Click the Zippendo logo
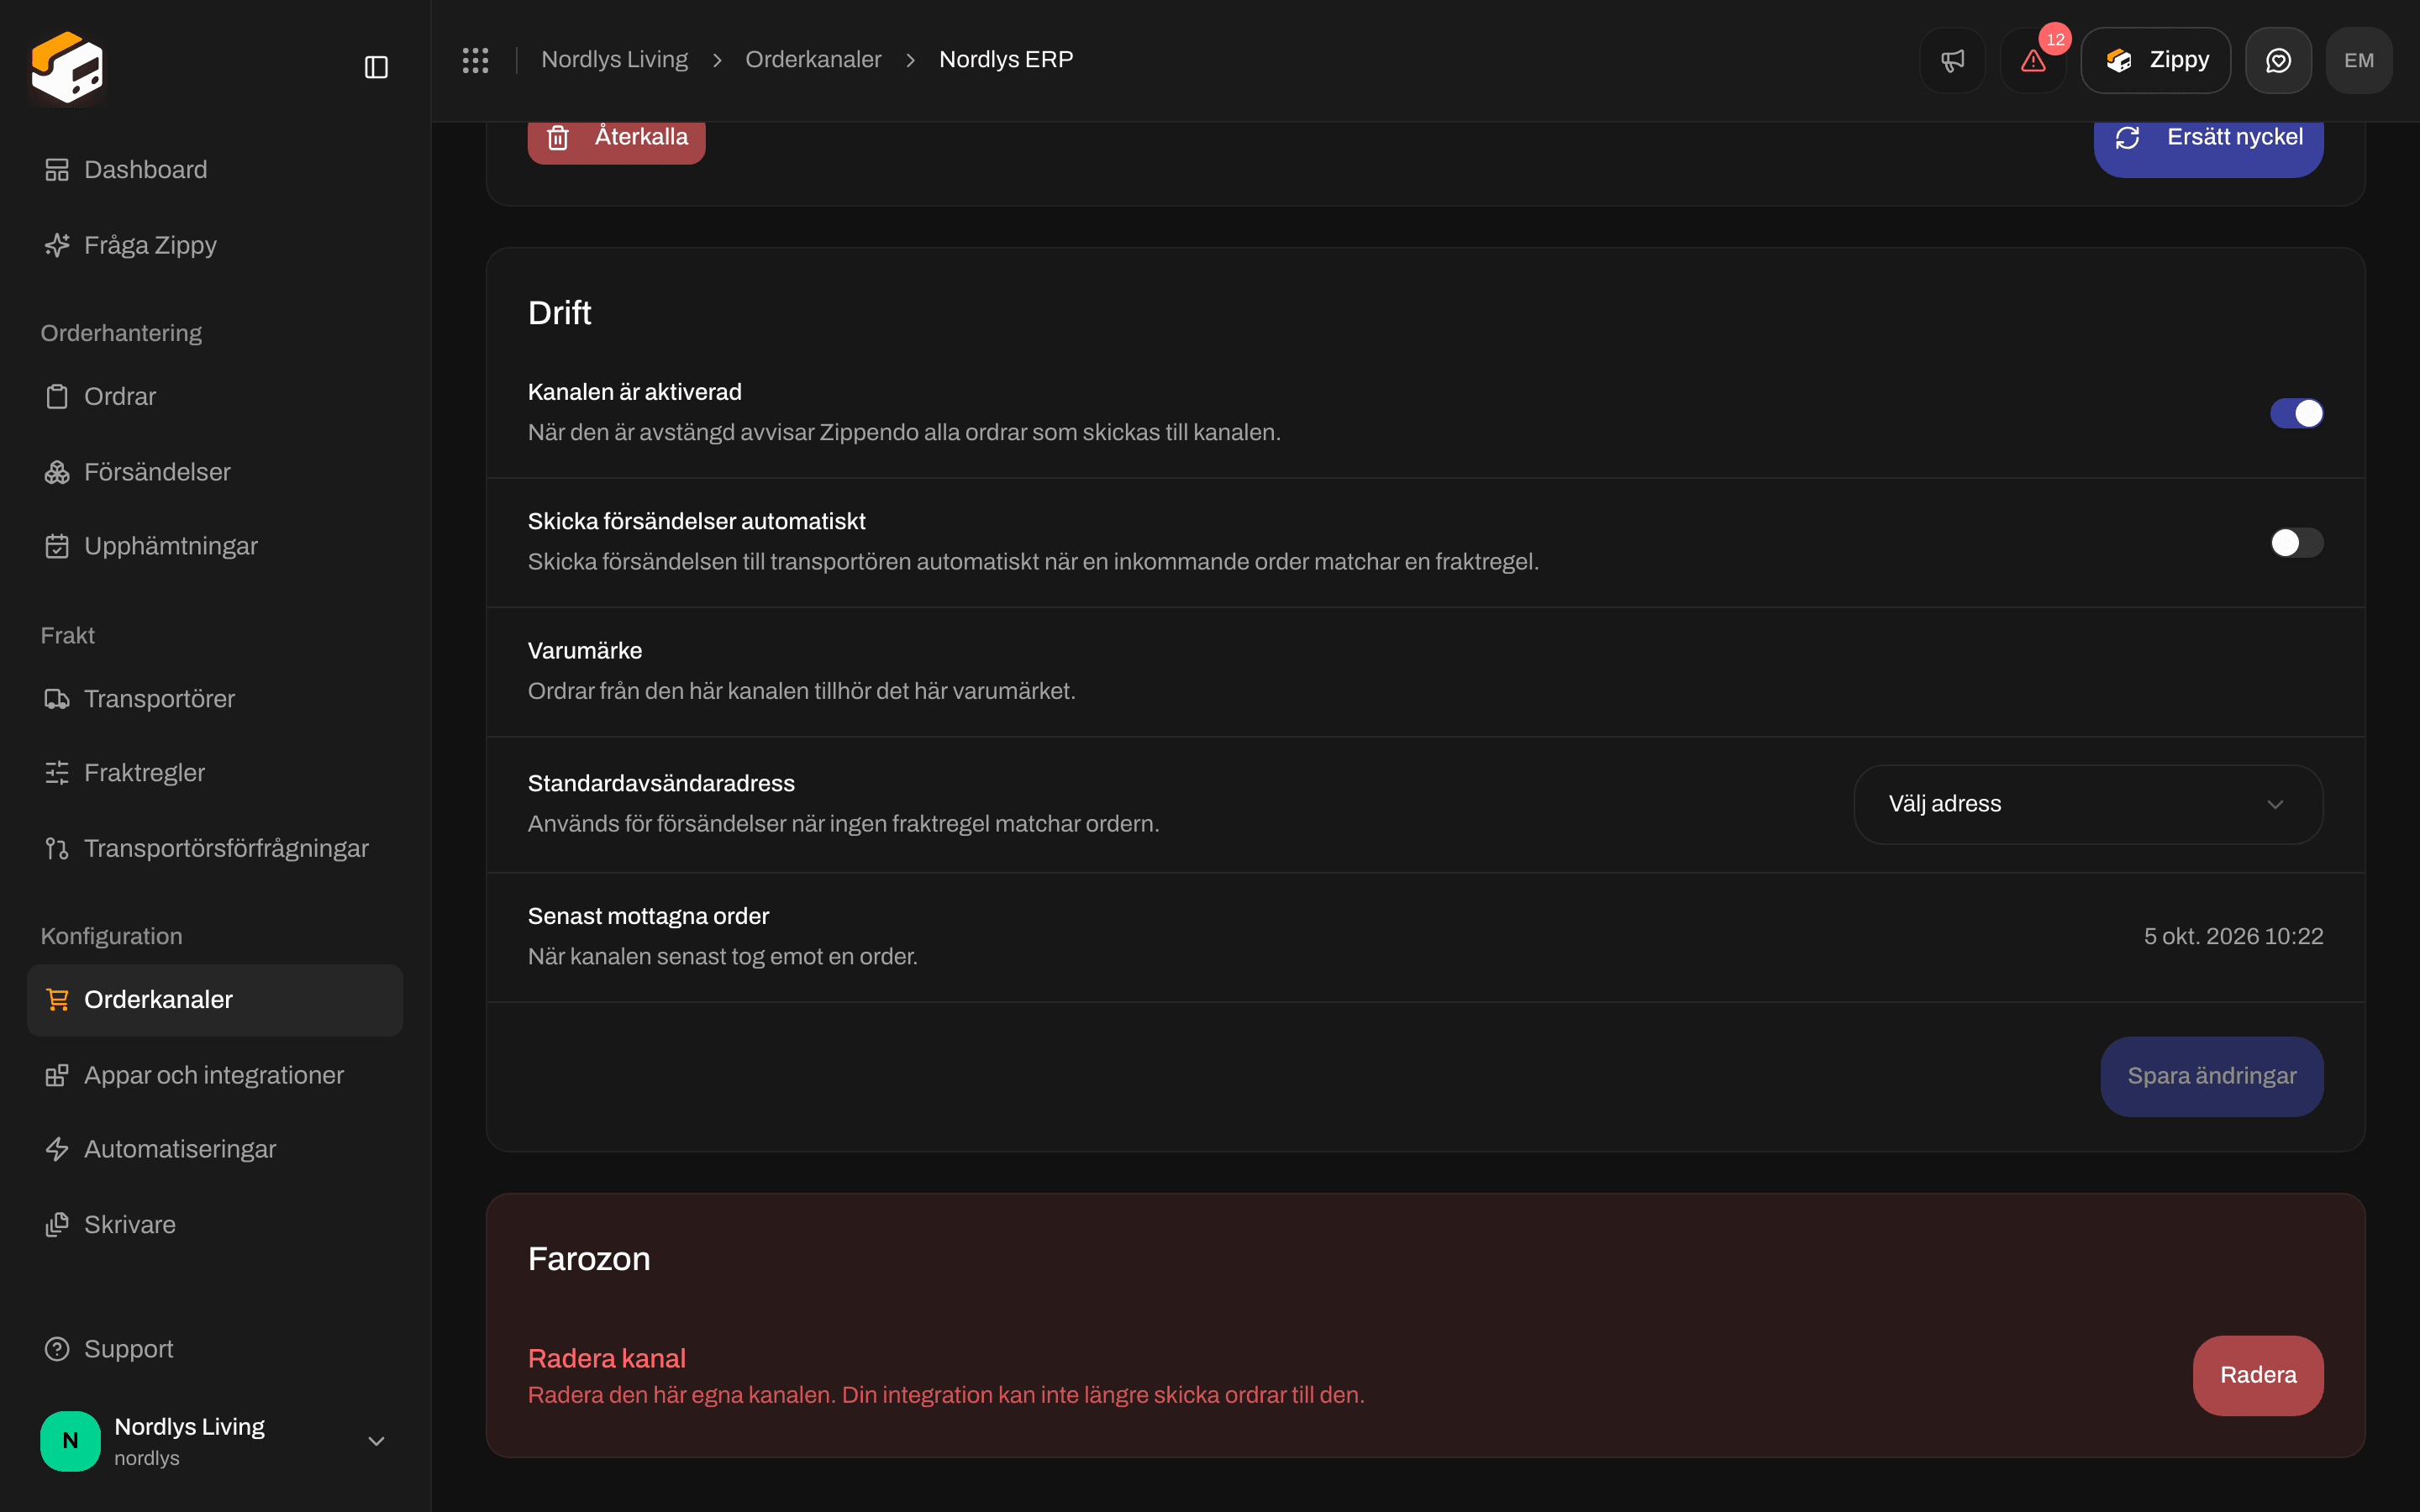 pos(67,67)
